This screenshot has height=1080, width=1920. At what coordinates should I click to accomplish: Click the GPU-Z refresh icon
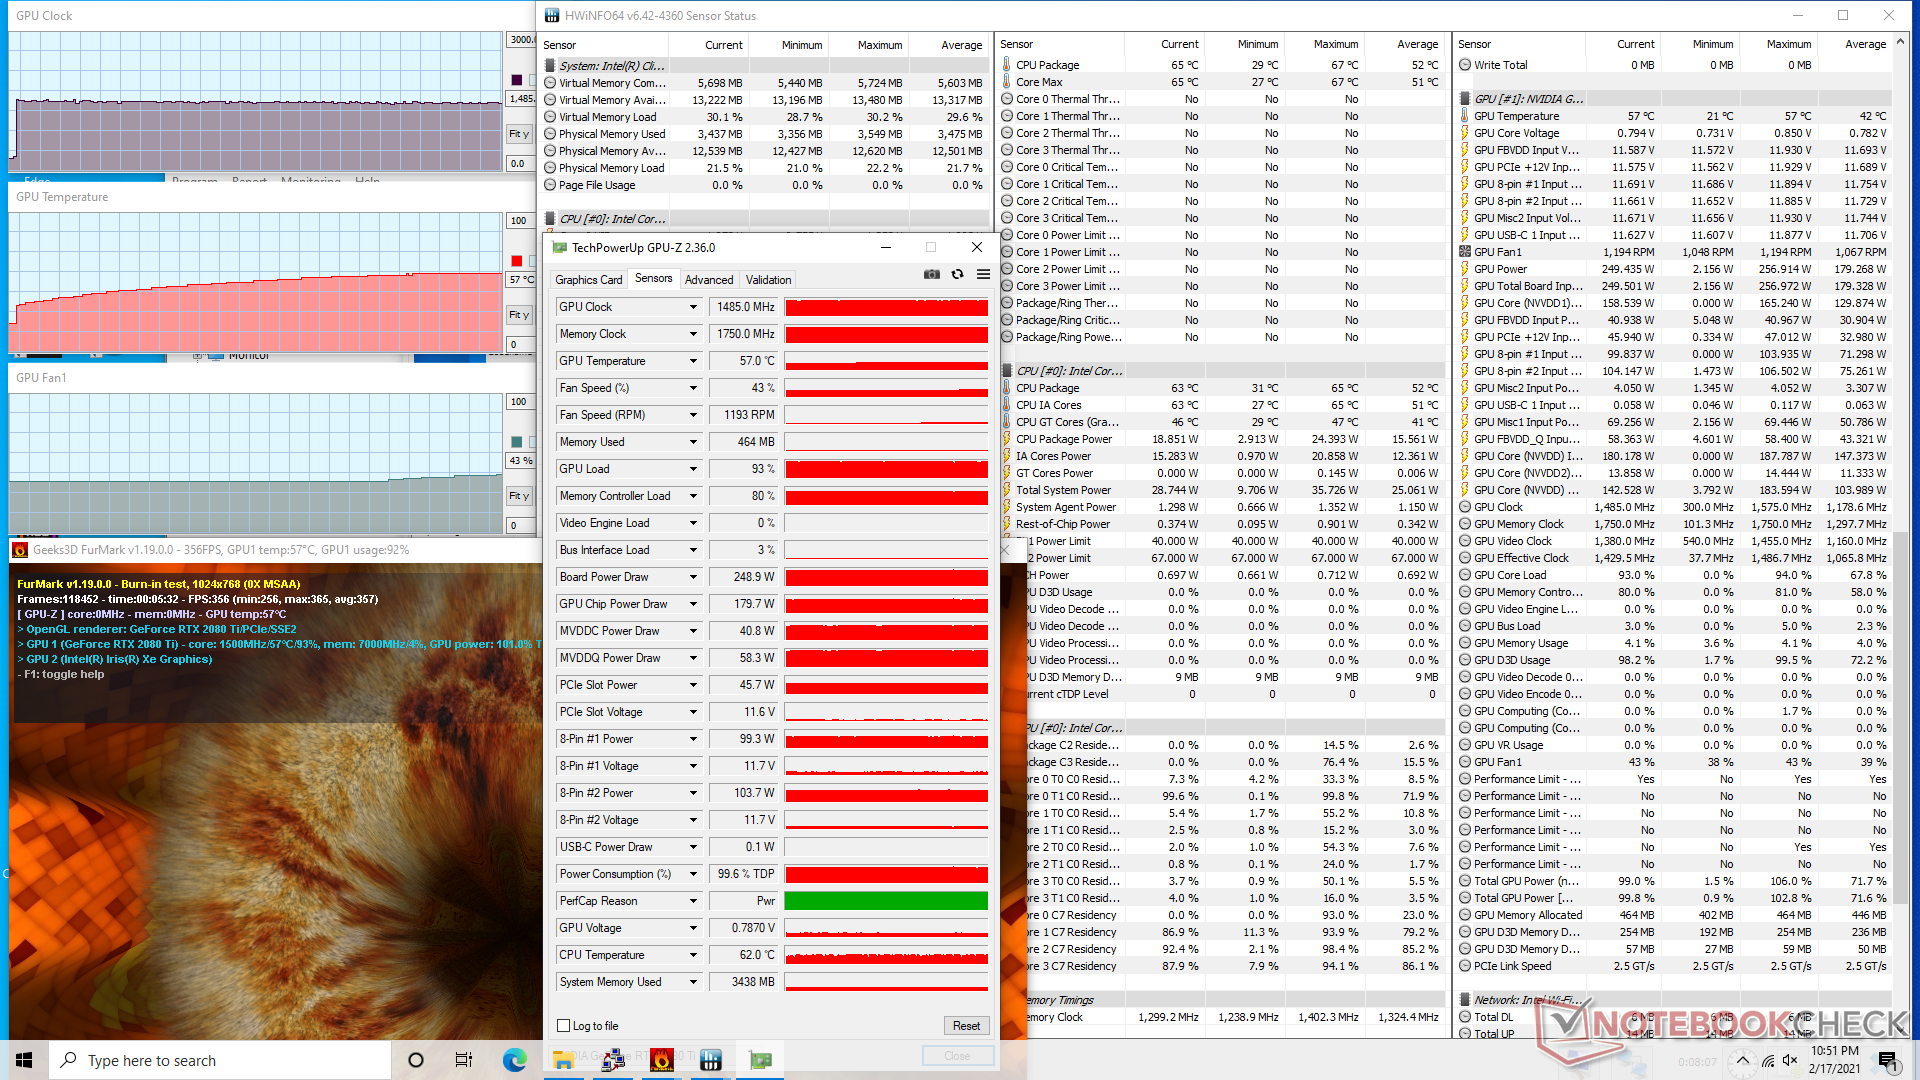[957, 274]
